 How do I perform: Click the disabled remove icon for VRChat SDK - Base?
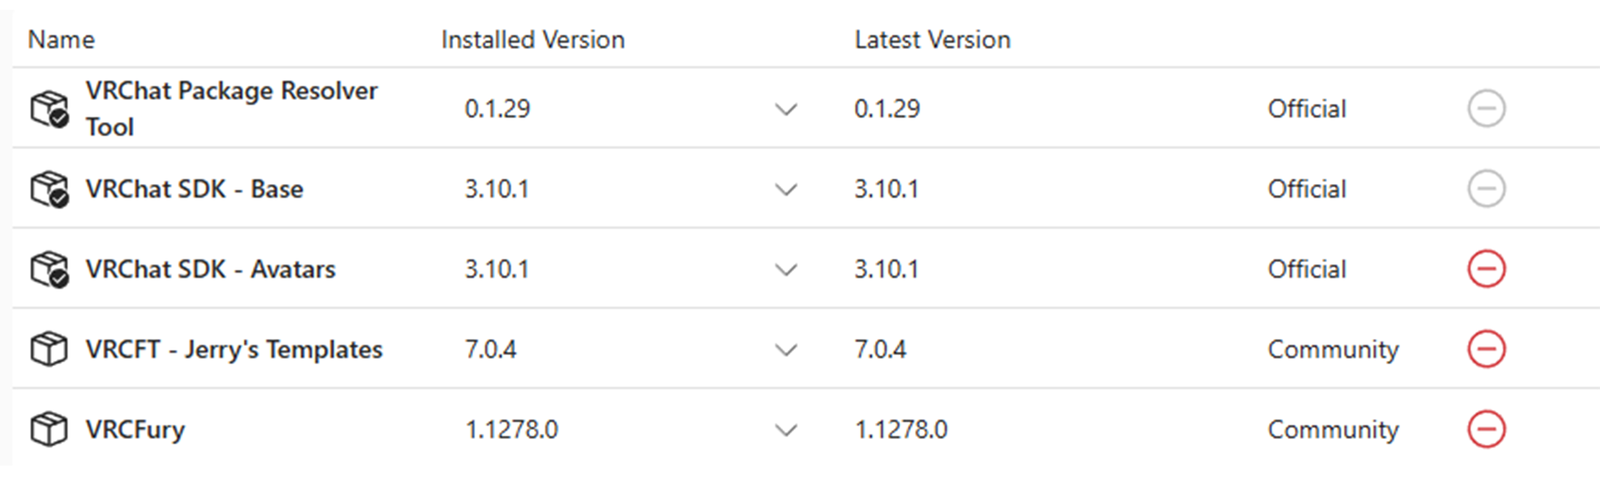coord(1486,189)
